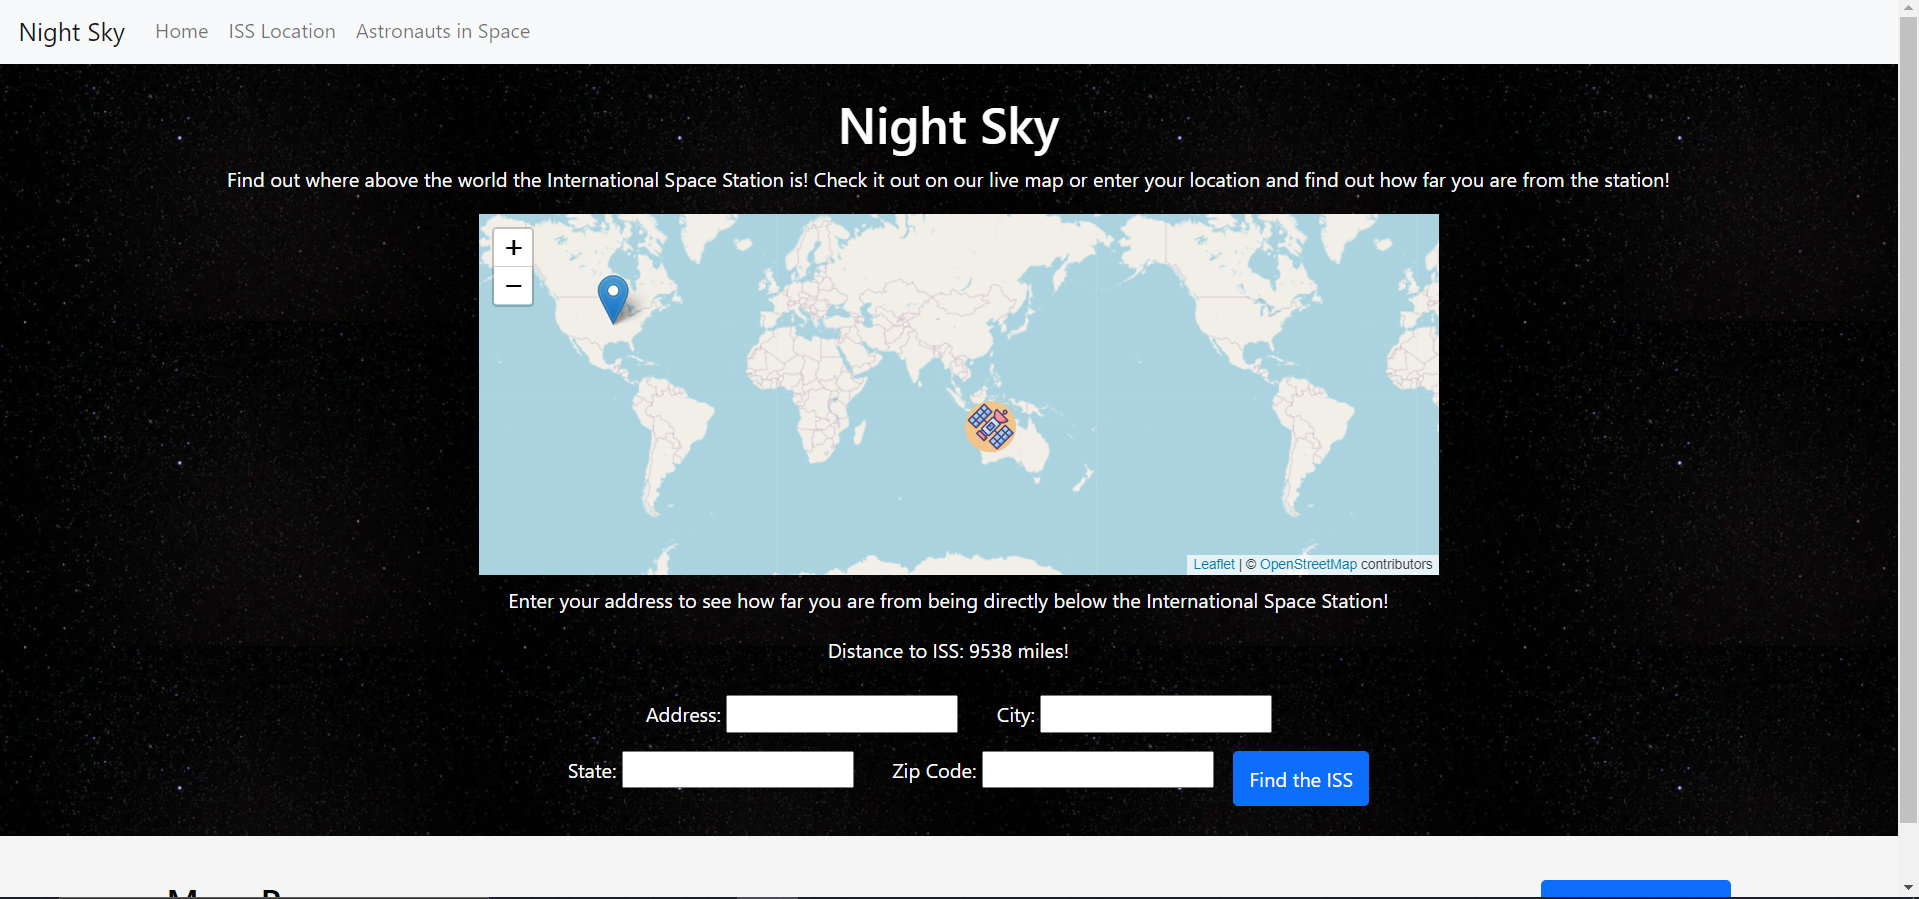Focus the State input field

point(738,770)
